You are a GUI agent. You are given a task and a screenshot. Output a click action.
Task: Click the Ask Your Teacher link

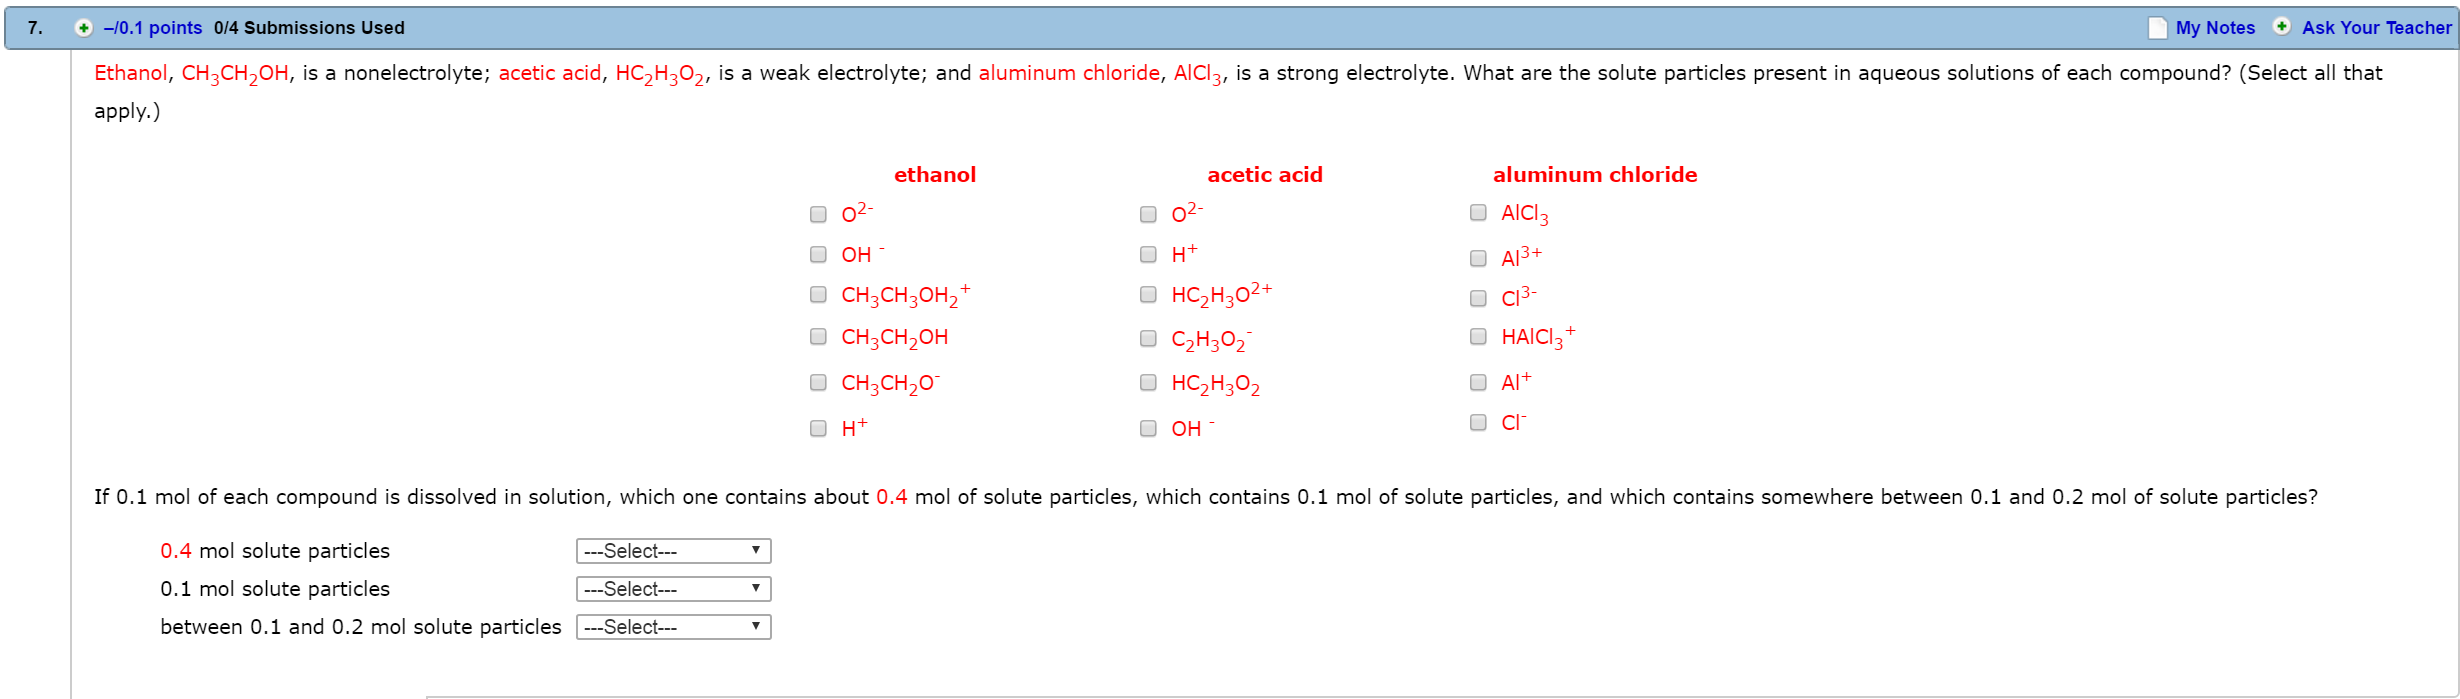[x=2377, y=28]
